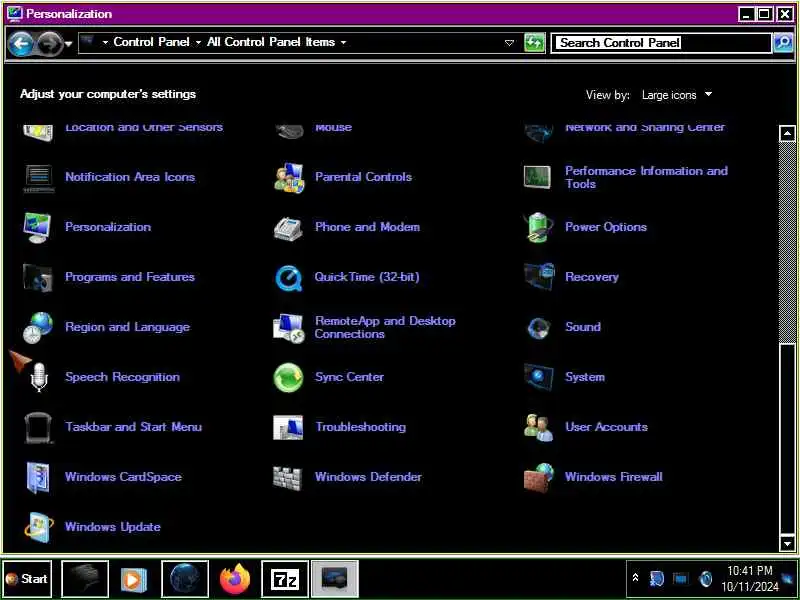The height and width of the screenshot is (600, 800).
Task: Click the System icon
Action: 539,377
